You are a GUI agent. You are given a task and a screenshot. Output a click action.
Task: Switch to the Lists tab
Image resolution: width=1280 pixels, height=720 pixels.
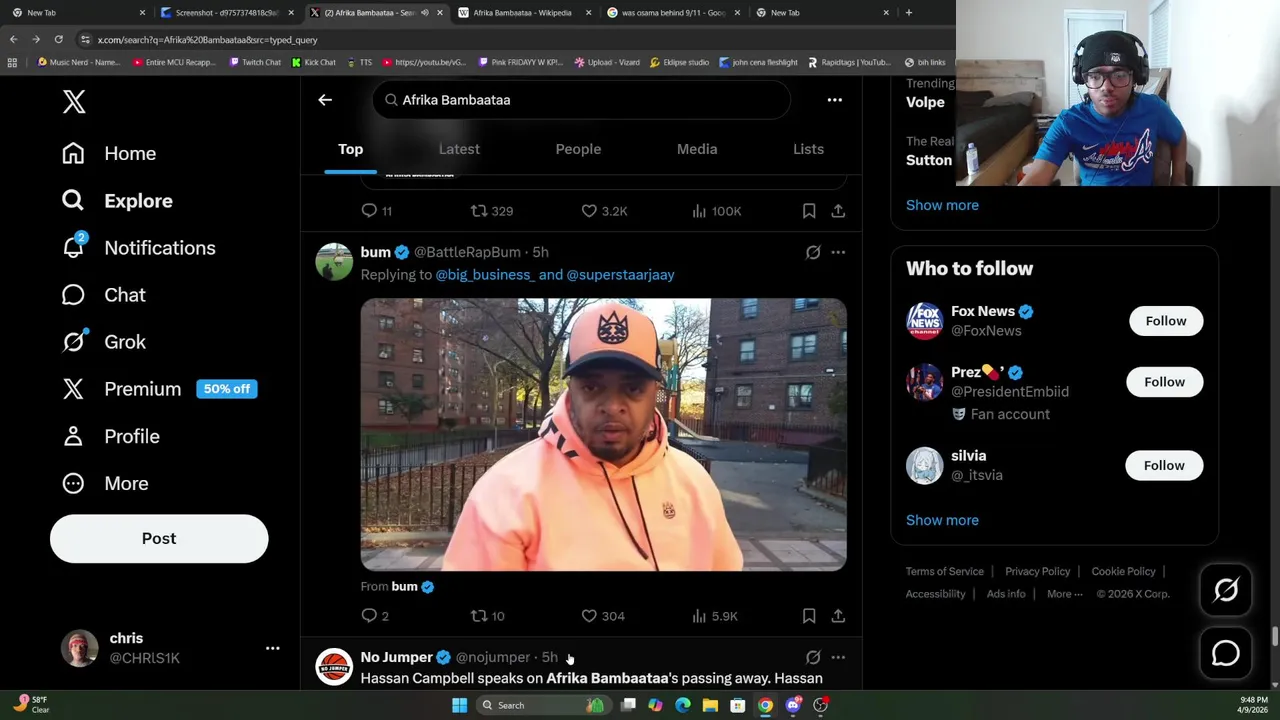tap(808, 149)
